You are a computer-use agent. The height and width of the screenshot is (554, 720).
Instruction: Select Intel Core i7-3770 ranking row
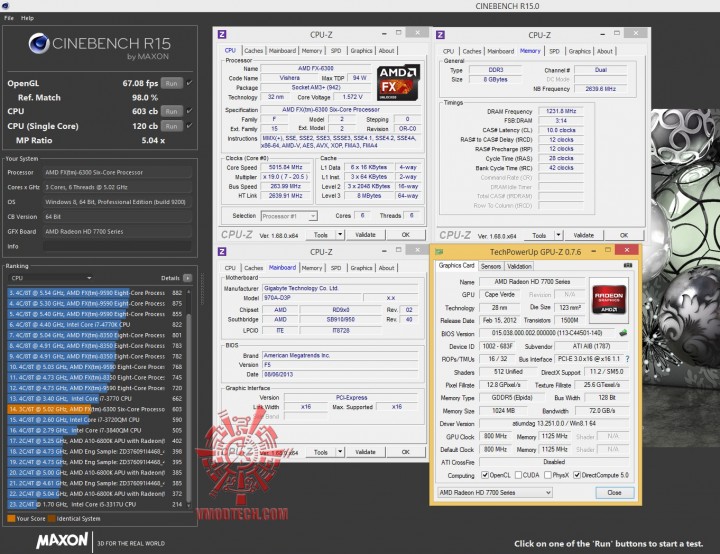[96, 398]
